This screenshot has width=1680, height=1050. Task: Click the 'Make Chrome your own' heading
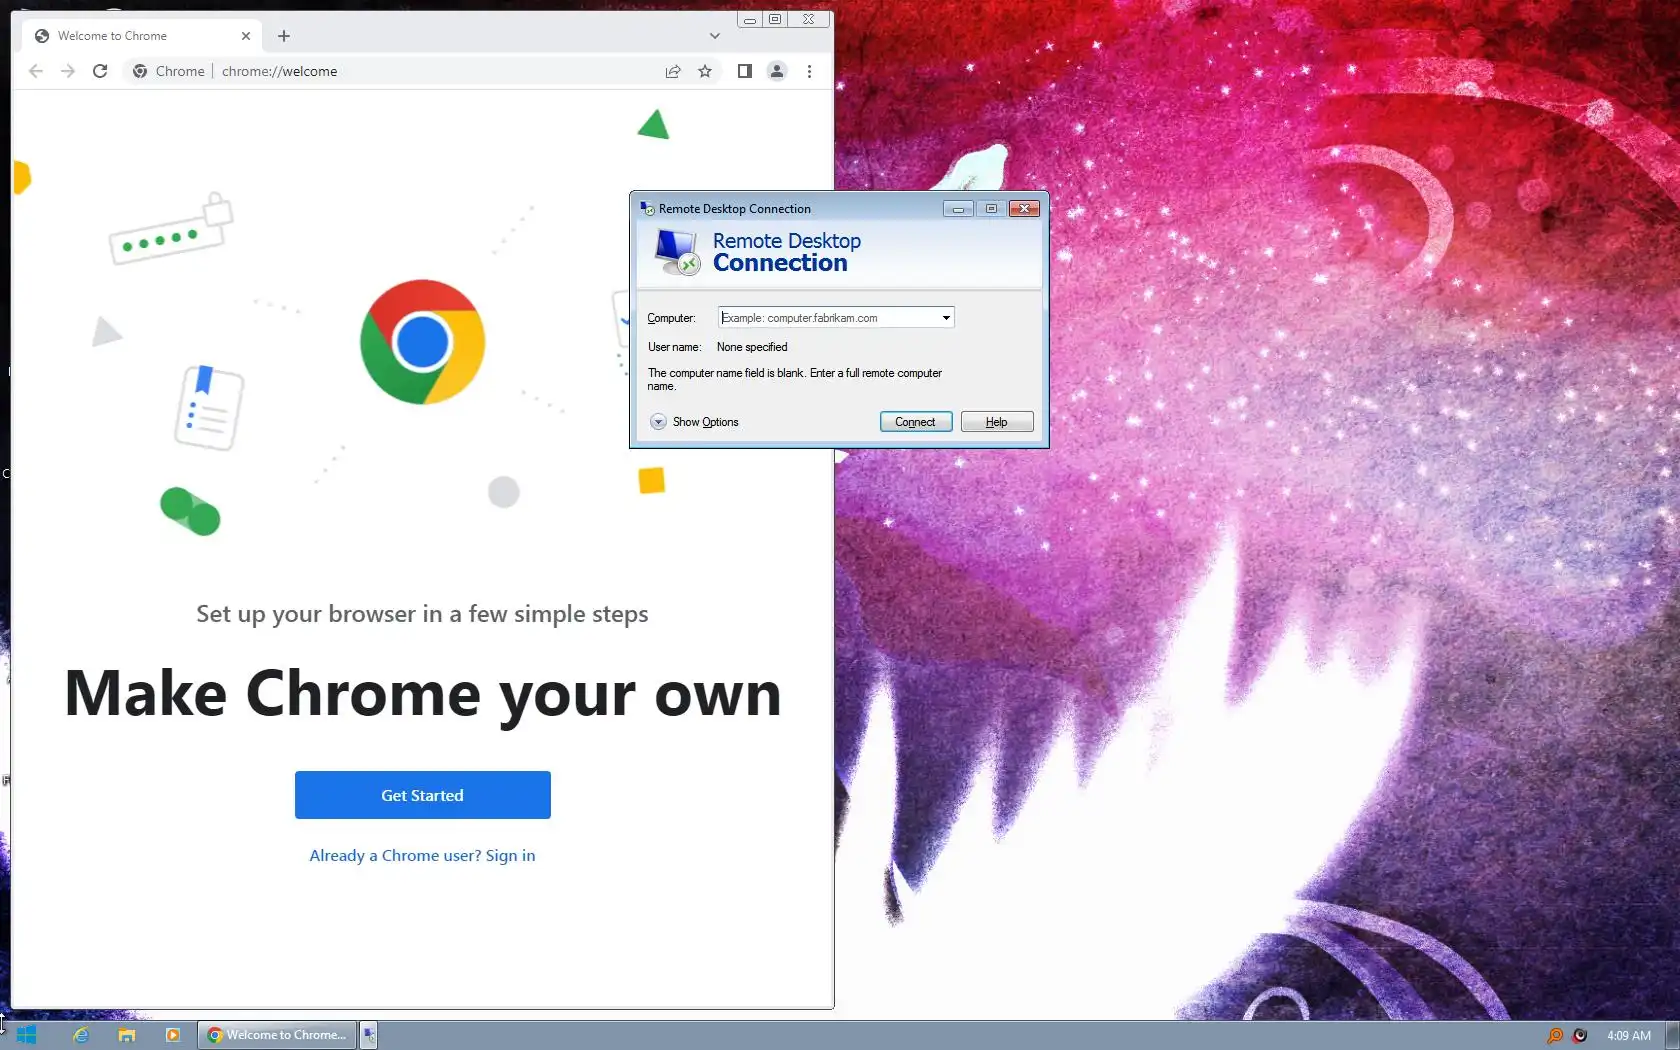click(423, 693)
